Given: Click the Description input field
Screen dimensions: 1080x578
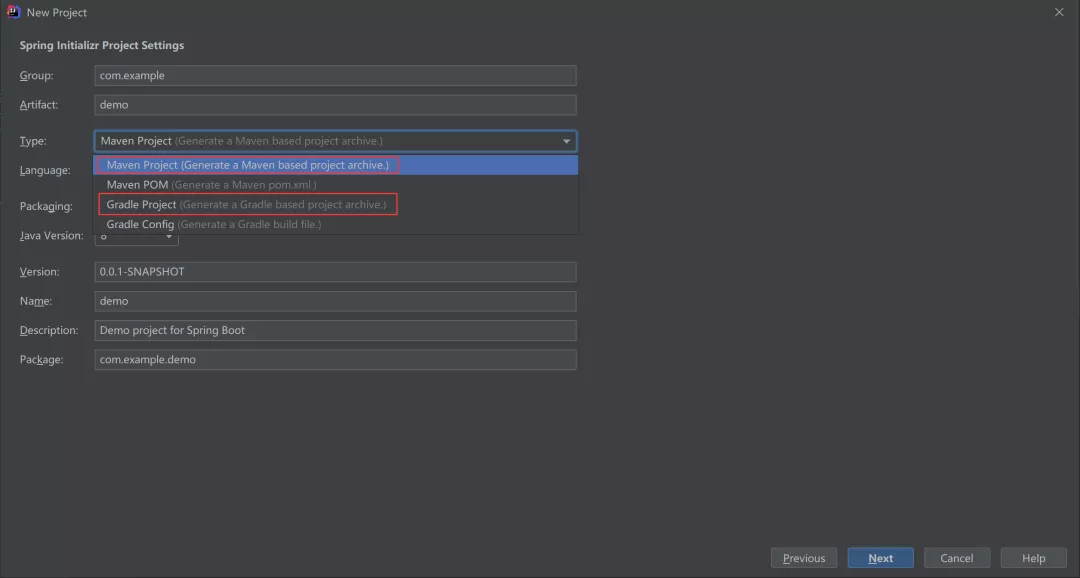Looking at the screenshot, I should 335,330.
